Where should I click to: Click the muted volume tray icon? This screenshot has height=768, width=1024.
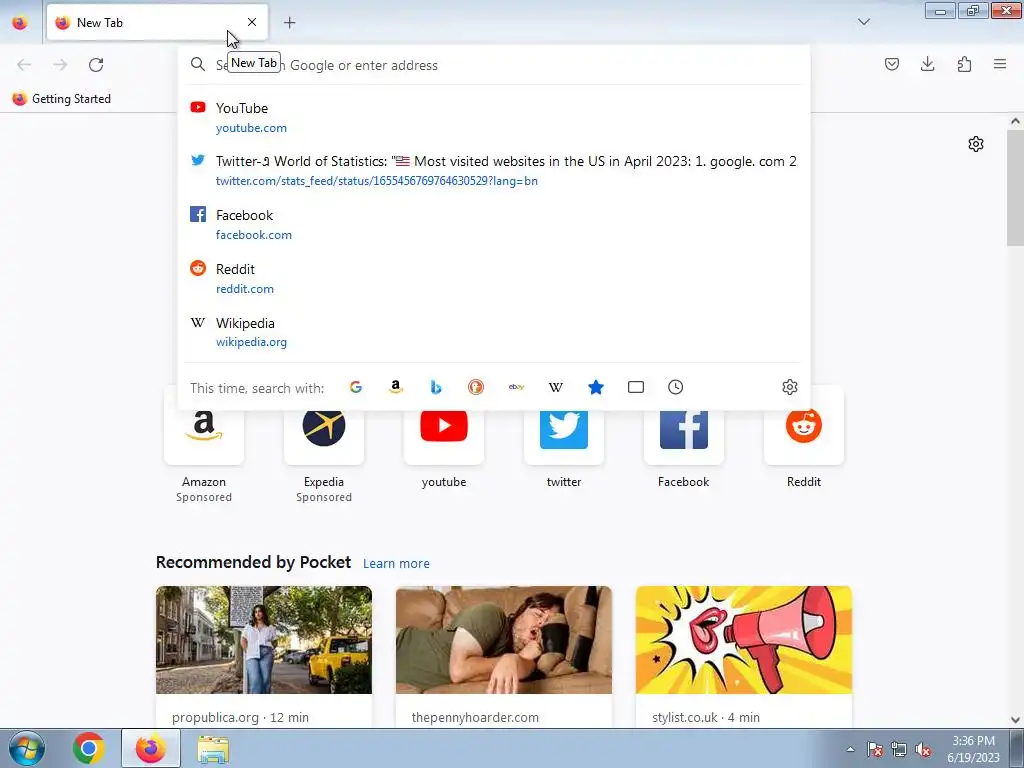(x=923, y=749)
